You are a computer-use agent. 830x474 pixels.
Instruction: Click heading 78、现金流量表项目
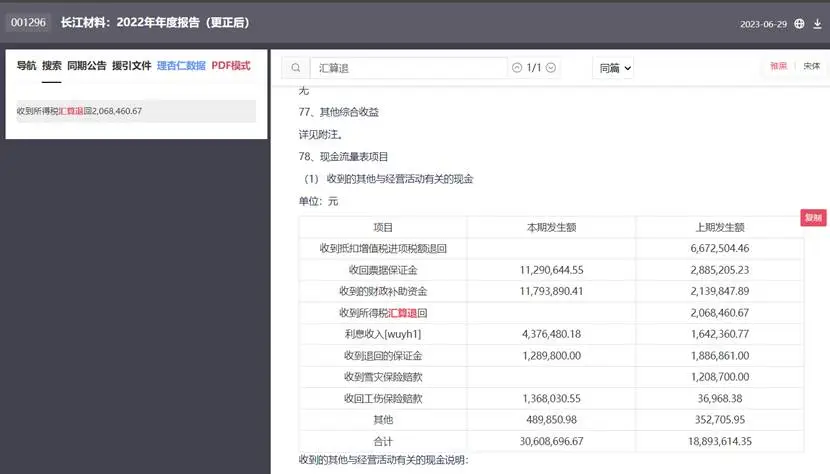click(x=343, y=157)
